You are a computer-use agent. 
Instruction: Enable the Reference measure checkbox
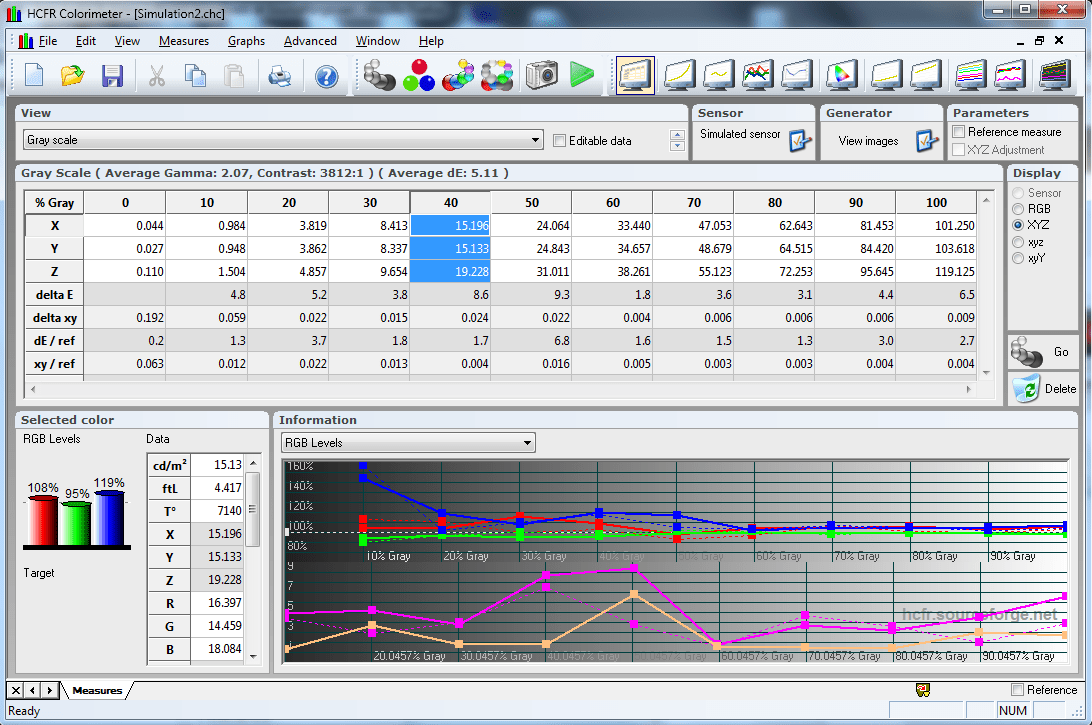(958, 131)
